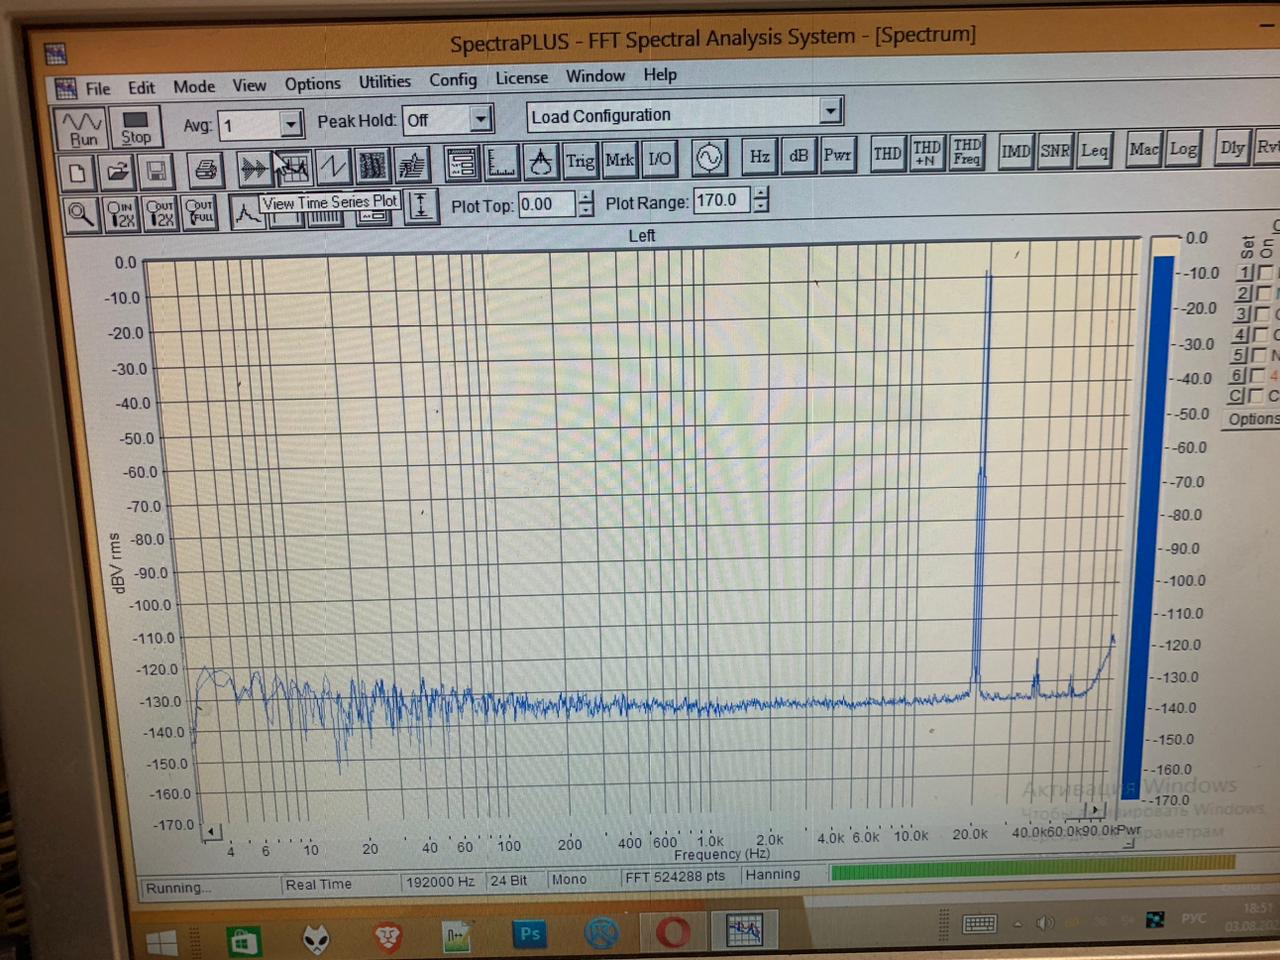Click the Mrk markers toolbar button
Image resolution: width=1280 pixels, height=960 pixels.
tap(619, 159)
